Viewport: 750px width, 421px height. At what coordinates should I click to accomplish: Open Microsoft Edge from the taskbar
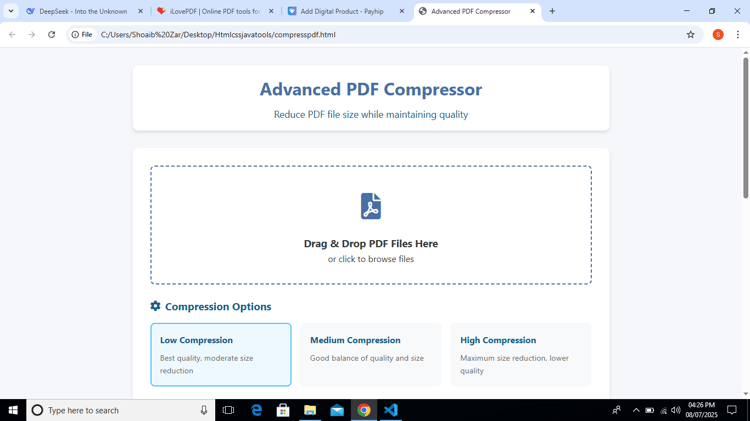pos(256,410)
